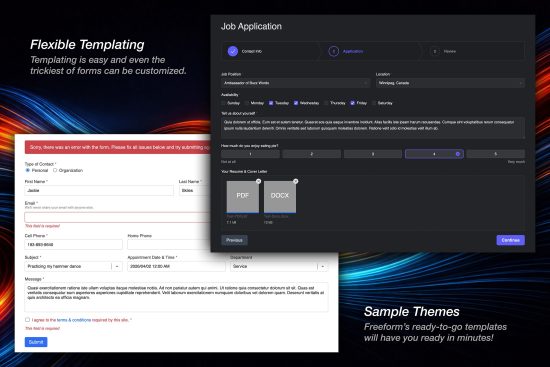
Task: Choose rating 4 on the pie scale
Action: click(434, 154)
